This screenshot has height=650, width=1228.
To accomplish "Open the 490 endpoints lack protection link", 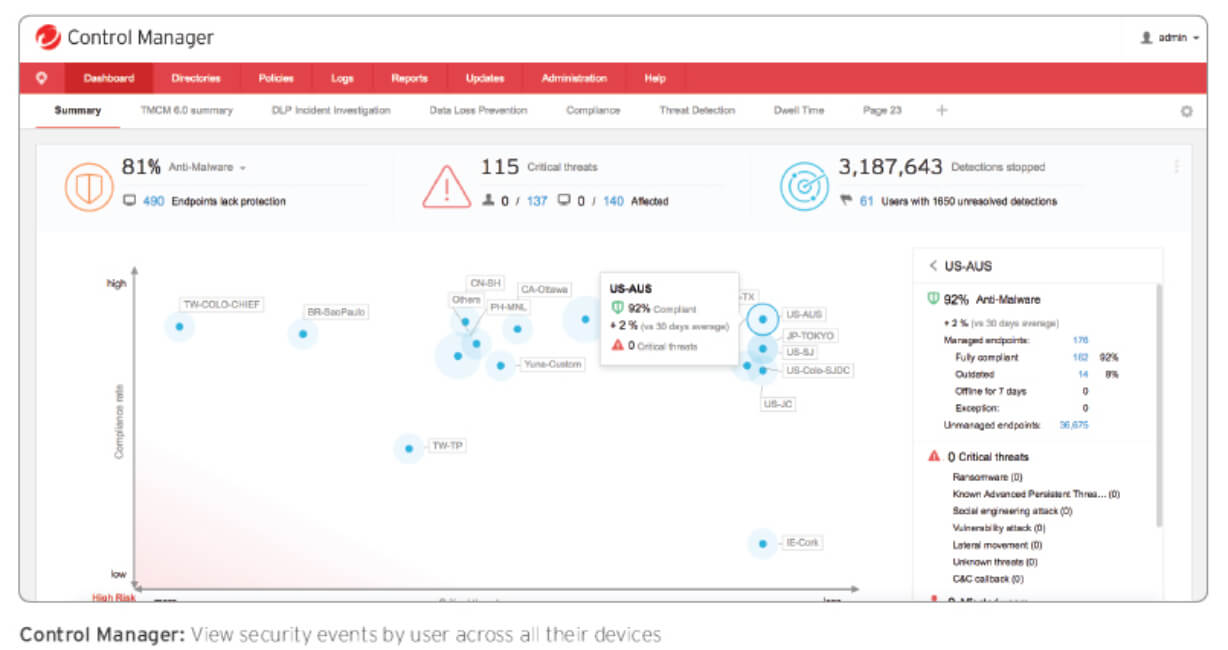I will point(153,201).
